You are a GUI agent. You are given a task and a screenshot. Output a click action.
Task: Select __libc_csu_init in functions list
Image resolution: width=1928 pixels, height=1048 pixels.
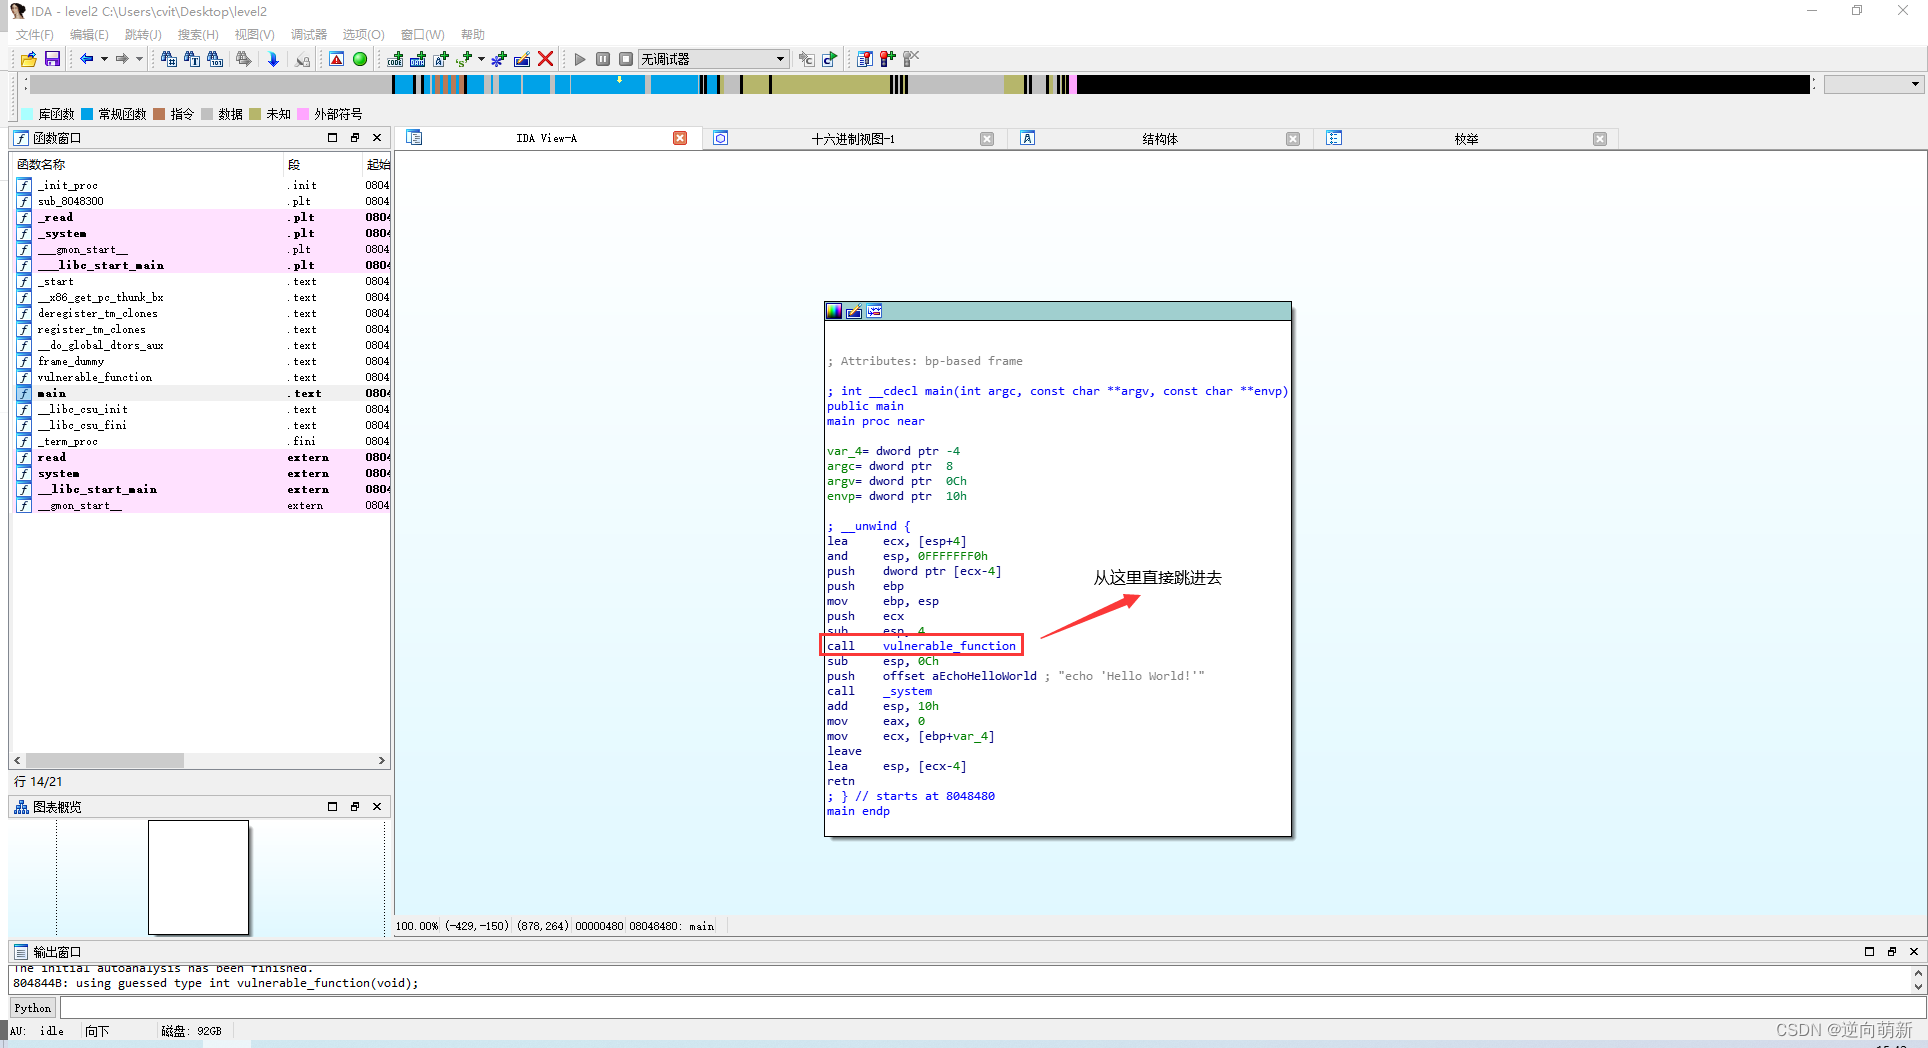[x=202, y=410]
